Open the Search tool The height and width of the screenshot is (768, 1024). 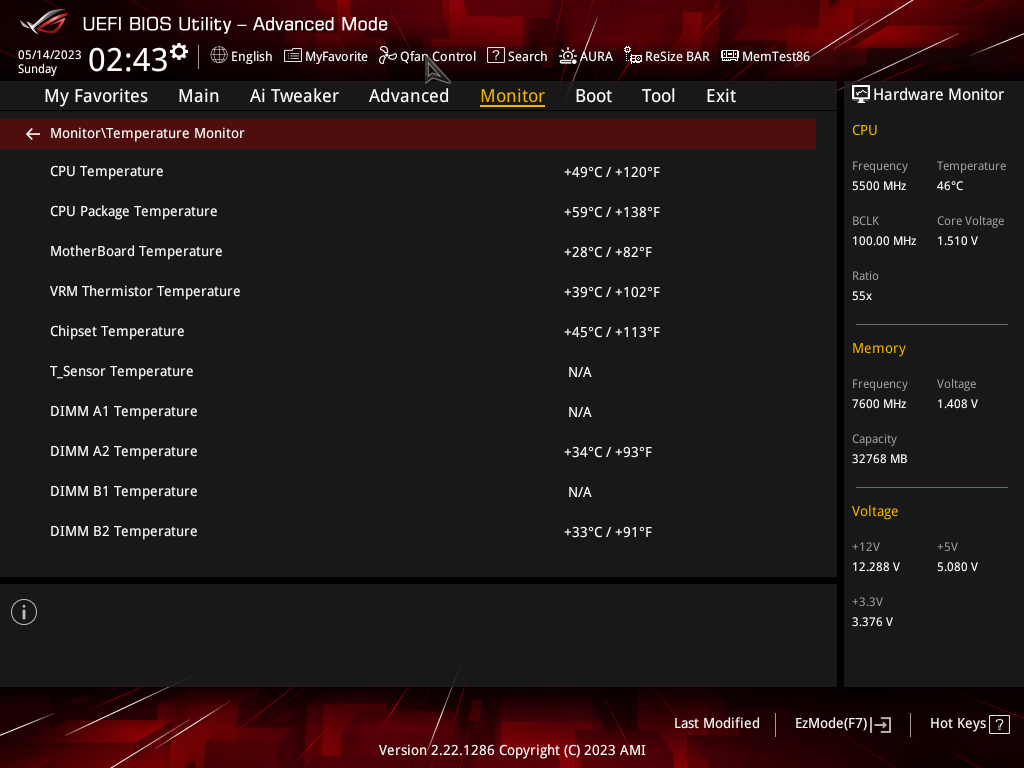coord(517,56)
